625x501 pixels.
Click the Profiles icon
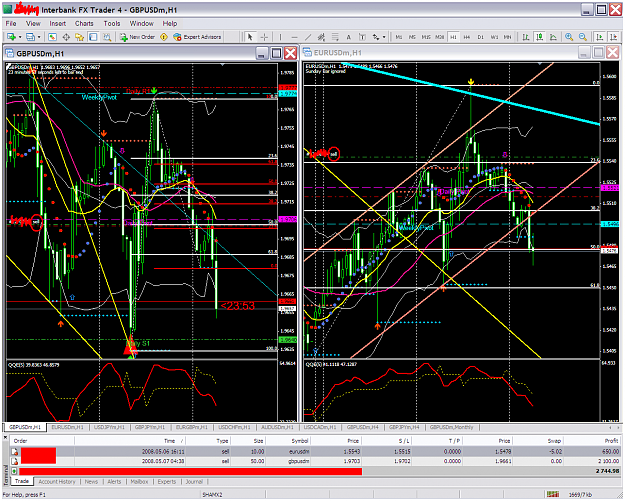tap(30, 37)
